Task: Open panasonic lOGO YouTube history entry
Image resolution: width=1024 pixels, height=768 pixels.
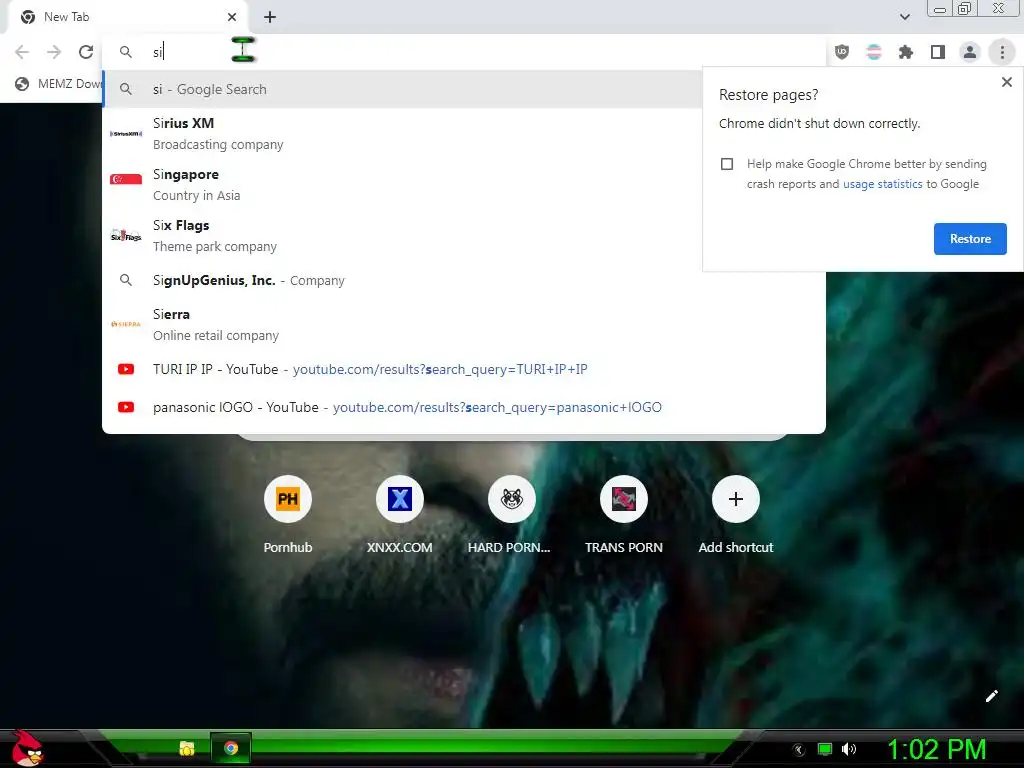Action: (464, 407)
